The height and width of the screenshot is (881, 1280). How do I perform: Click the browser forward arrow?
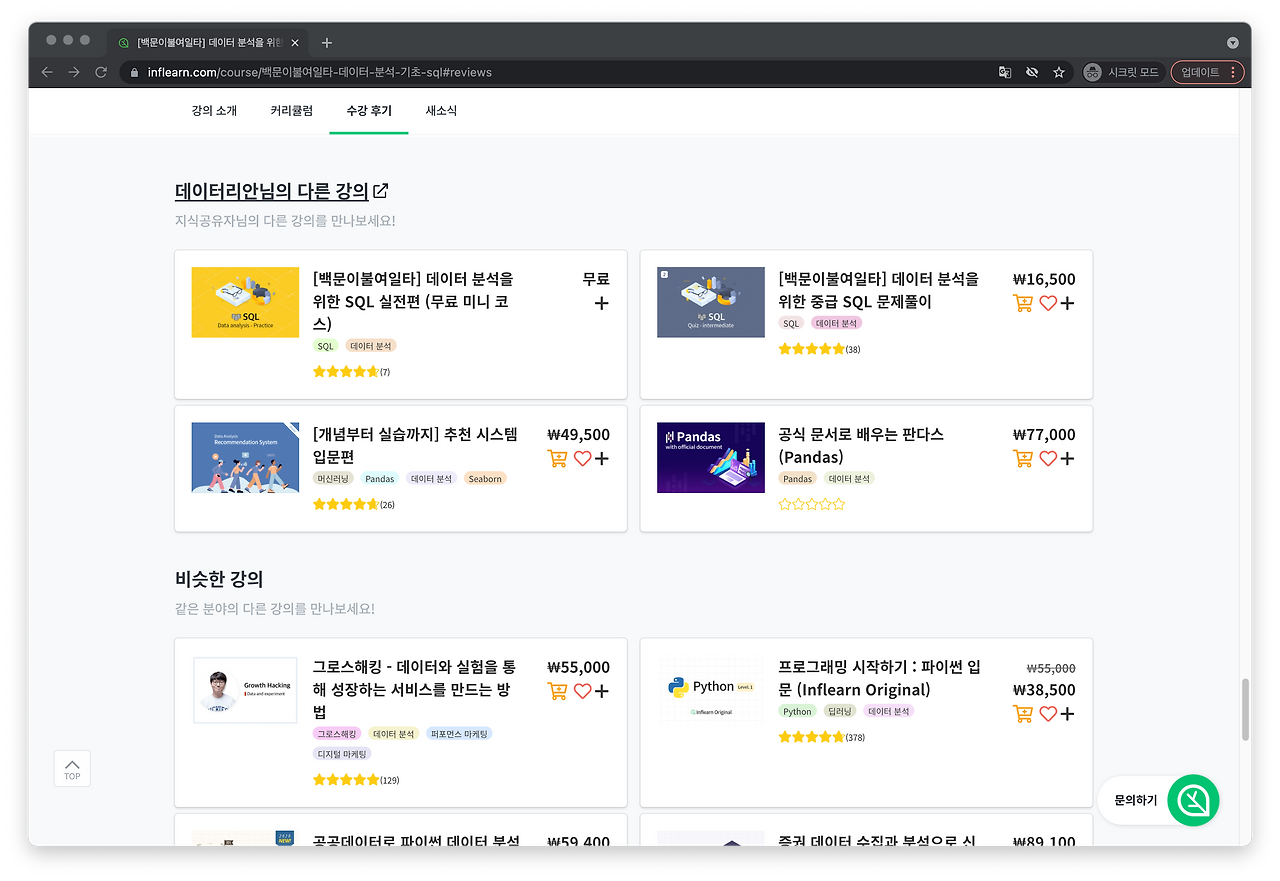(x=74, y=72)
